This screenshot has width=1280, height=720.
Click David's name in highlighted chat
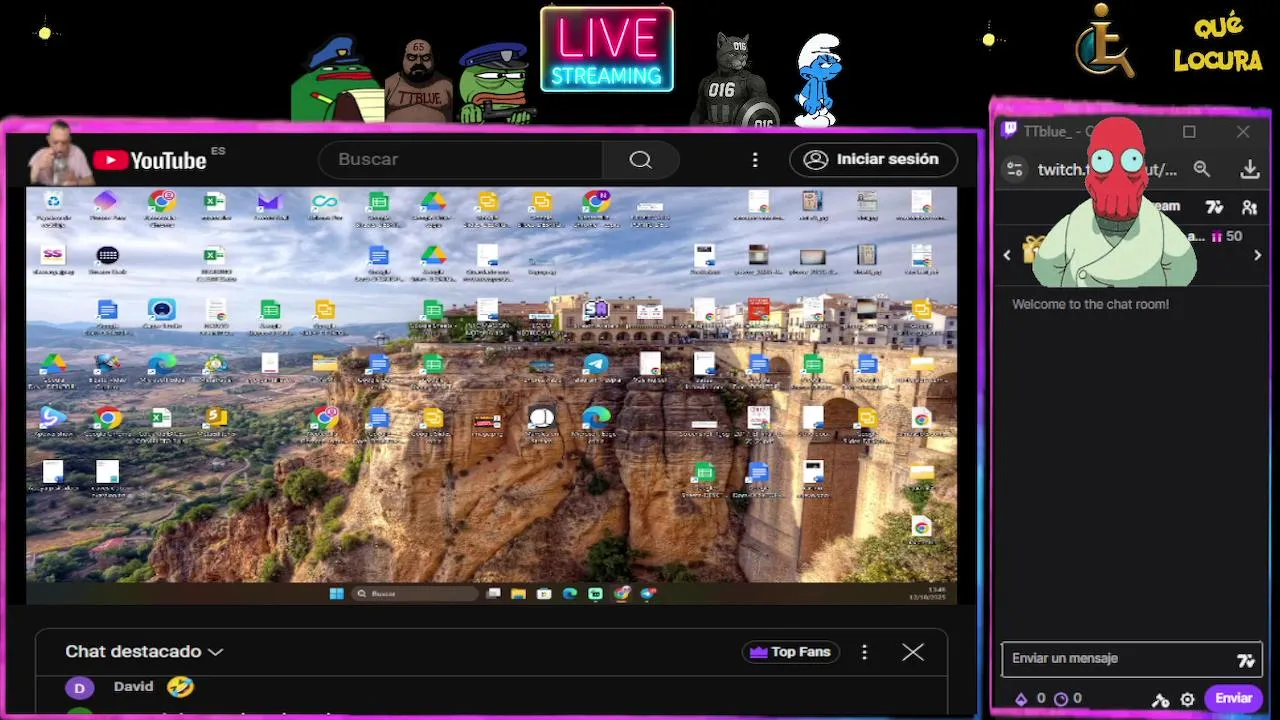click(134, 686)
